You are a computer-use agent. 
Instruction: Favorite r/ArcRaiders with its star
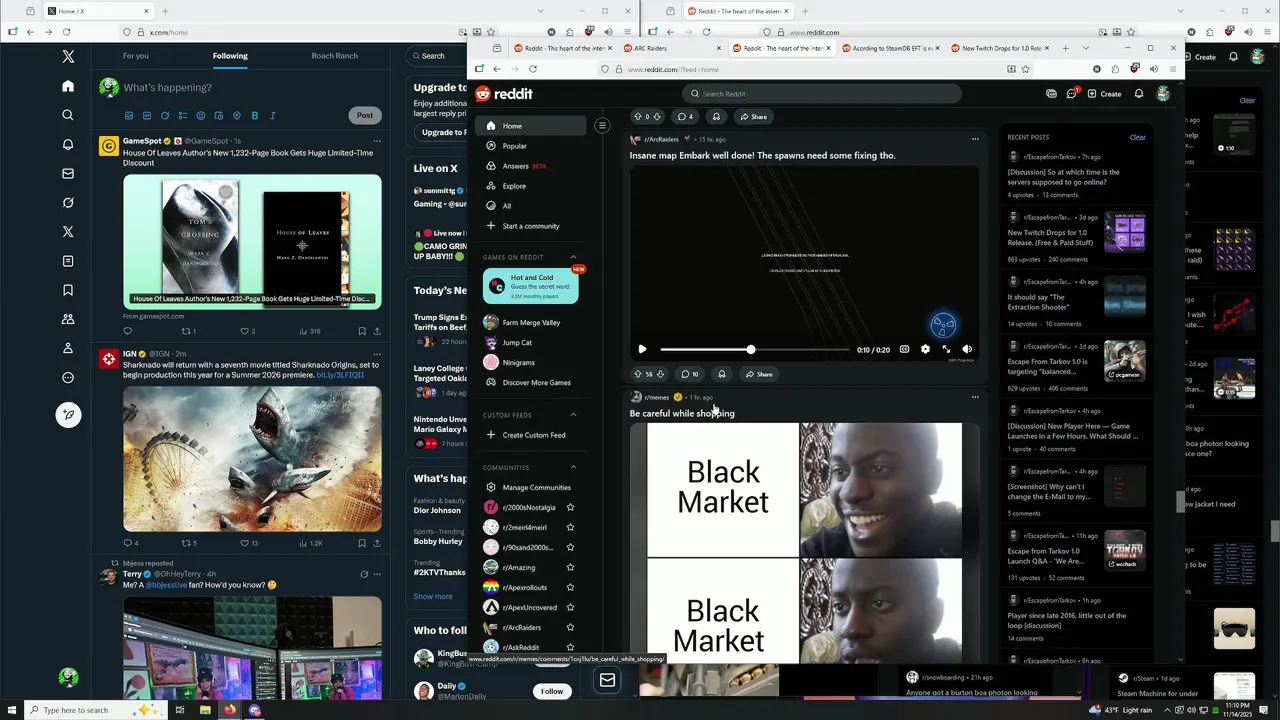(x=570, y=627)
